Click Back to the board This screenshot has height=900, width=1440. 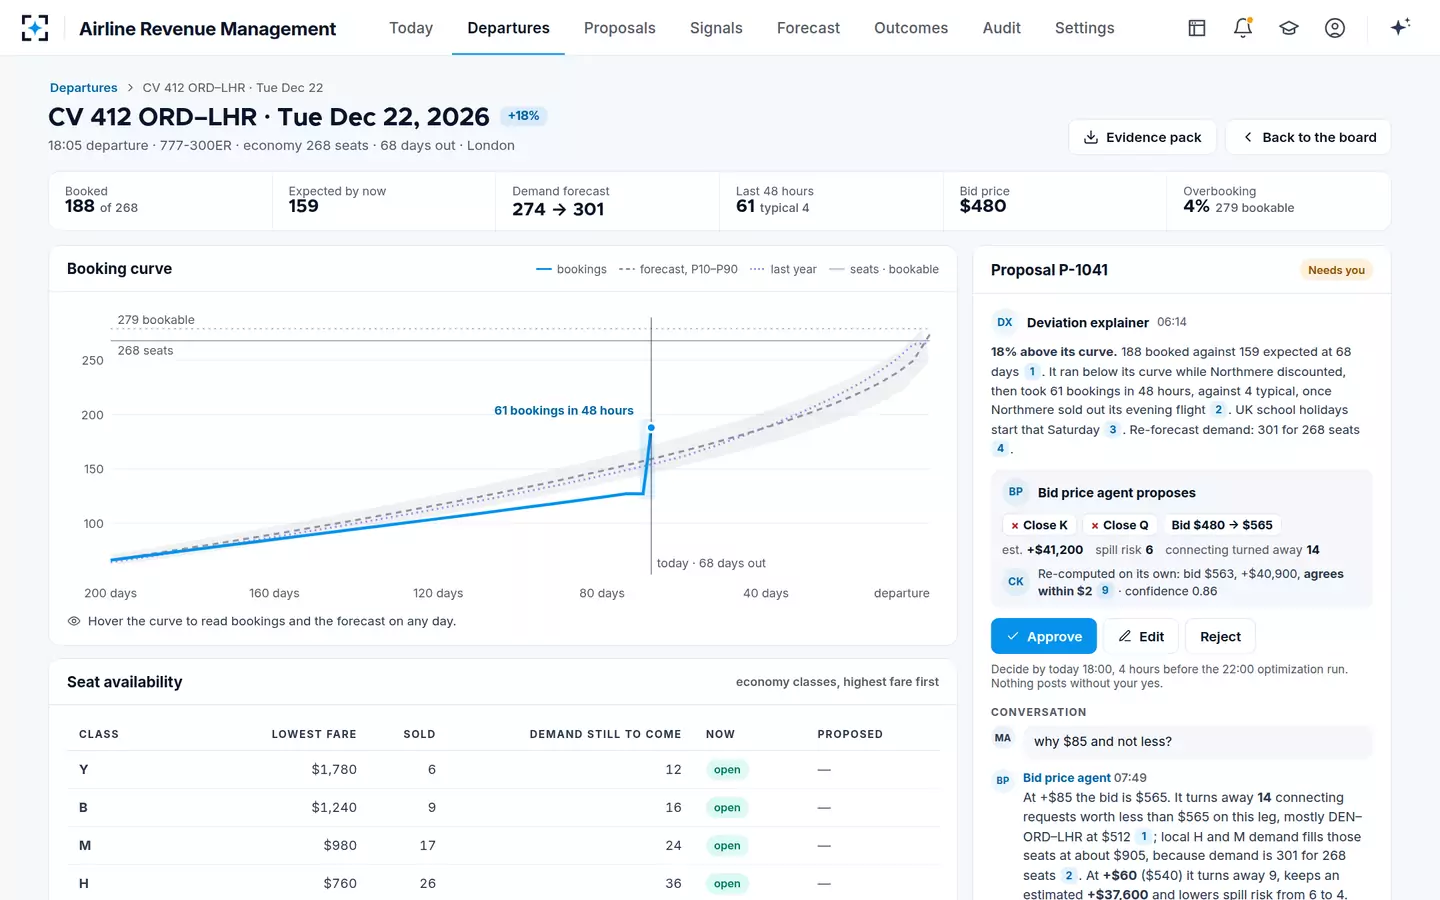pyautogui.click(x=1308, y=137)
